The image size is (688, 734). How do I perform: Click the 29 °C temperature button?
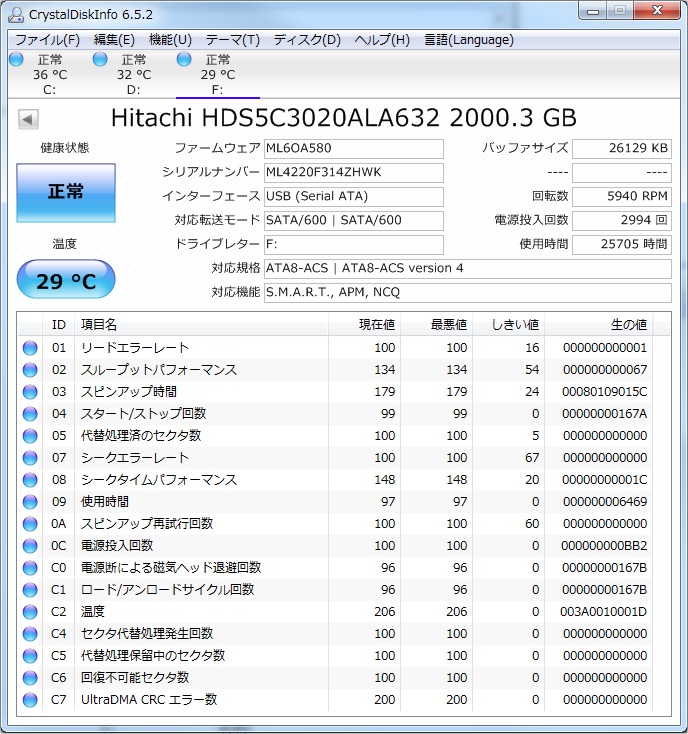(x=66, y=279)
